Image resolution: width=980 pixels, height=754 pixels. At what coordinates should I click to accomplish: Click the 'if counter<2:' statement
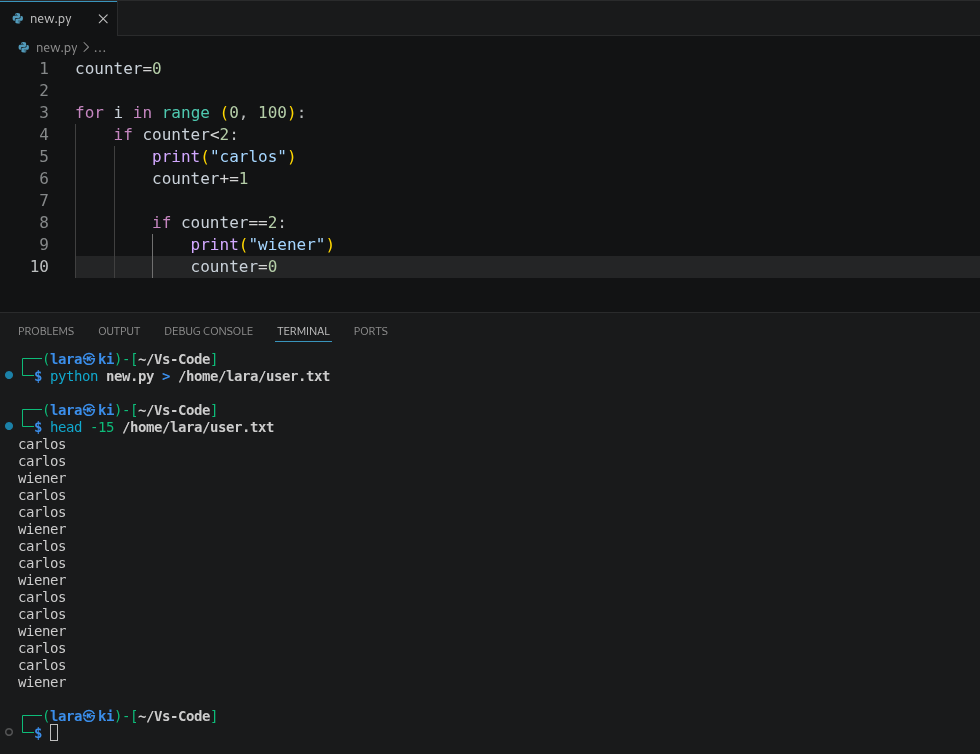coord(176,134)
